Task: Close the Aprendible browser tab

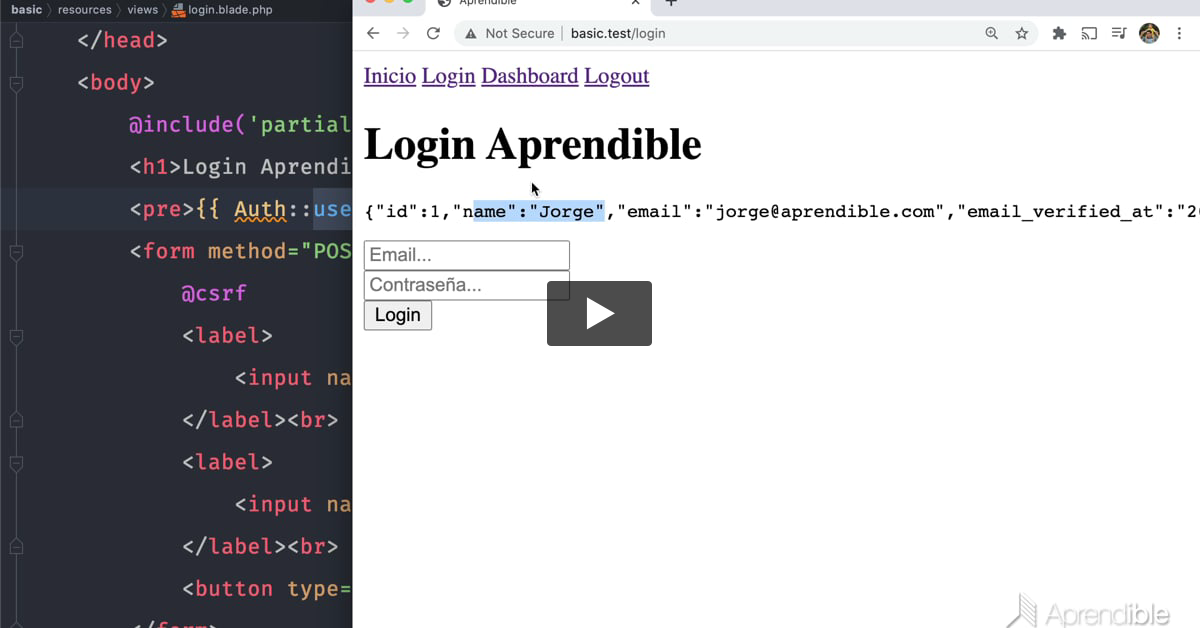Action: coord(635,3)
